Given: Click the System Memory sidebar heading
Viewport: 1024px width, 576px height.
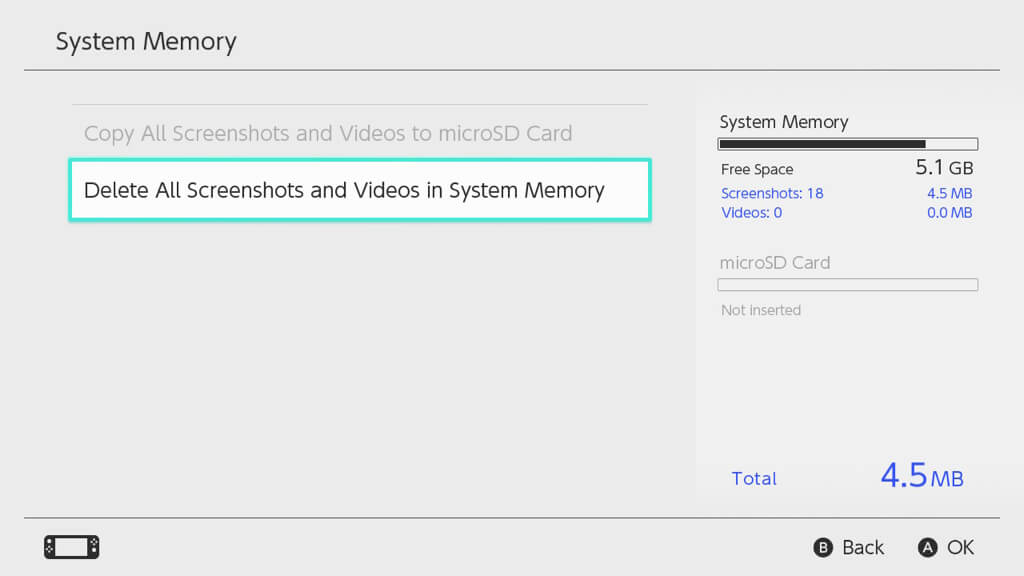Looking at the screenshot, I should click(784, 122).
